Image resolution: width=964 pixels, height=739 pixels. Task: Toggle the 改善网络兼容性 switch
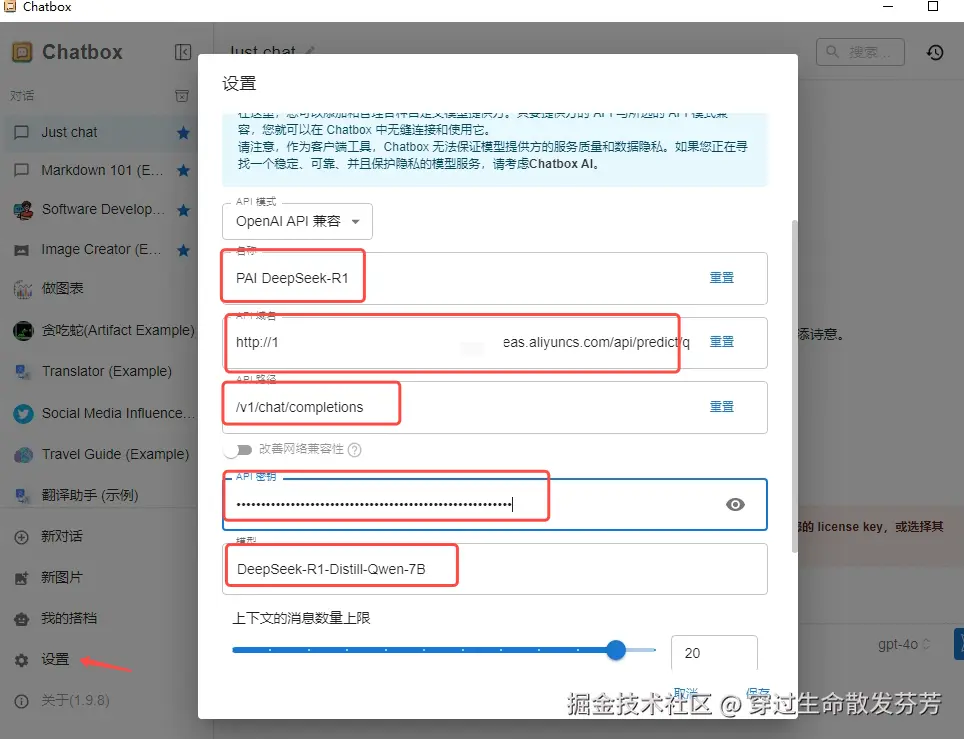click(x=238, y=450)
